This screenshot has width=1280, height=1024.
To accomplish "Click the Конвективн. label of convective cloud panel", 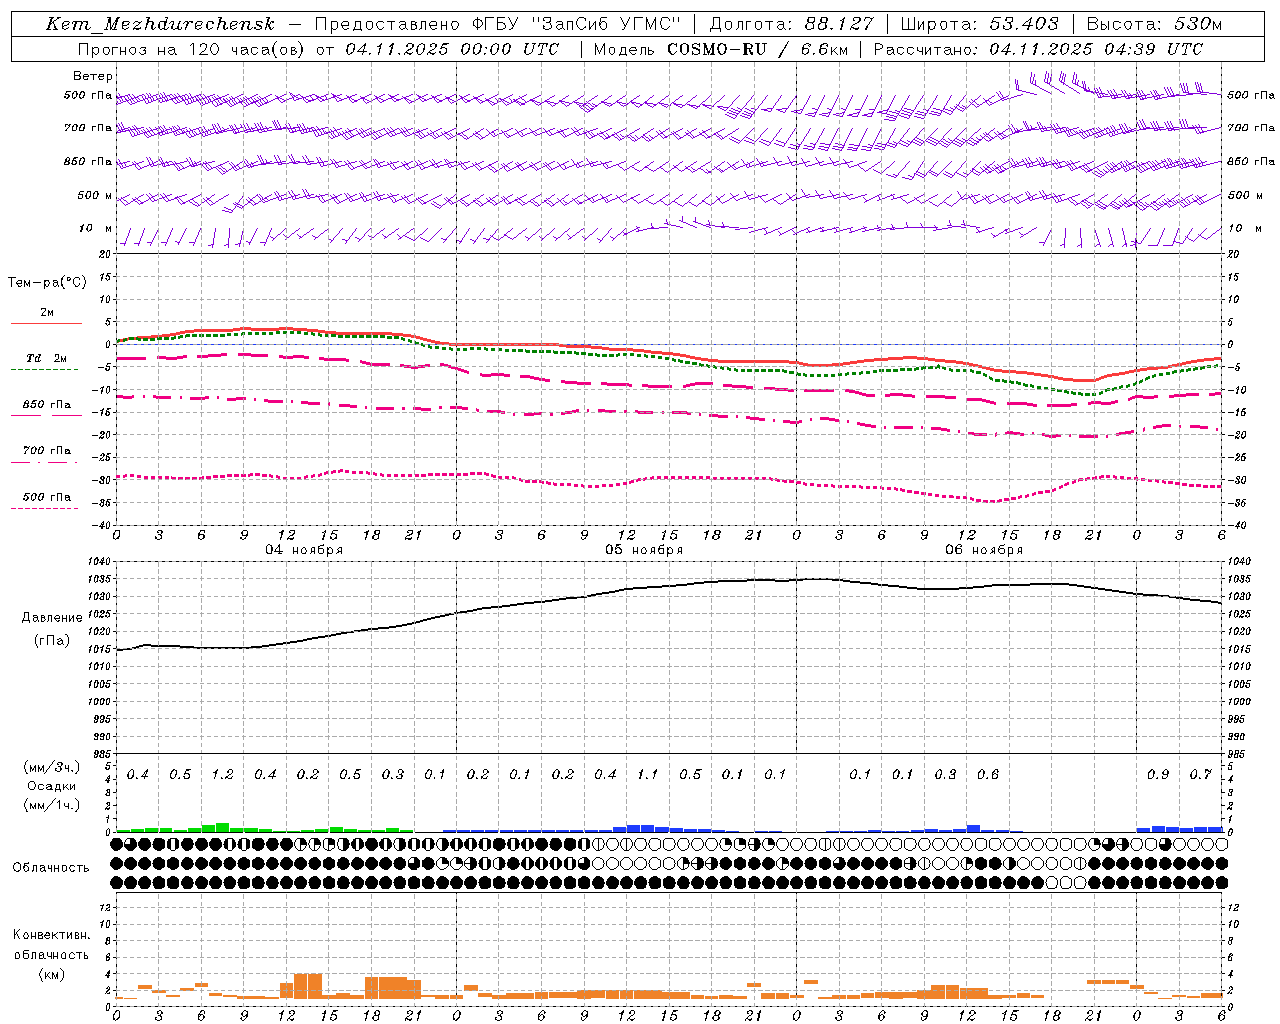I will 51,935.
